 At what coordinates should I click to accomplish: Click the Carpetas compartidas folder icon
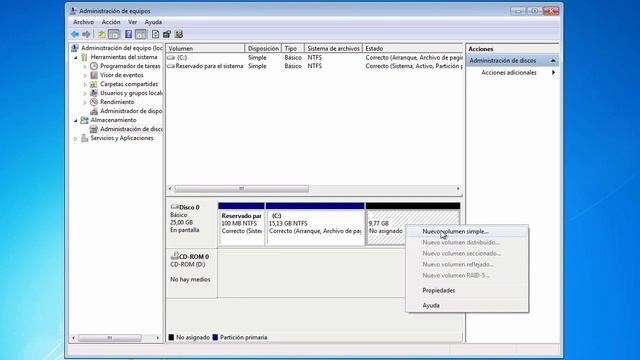click(94, 84)
